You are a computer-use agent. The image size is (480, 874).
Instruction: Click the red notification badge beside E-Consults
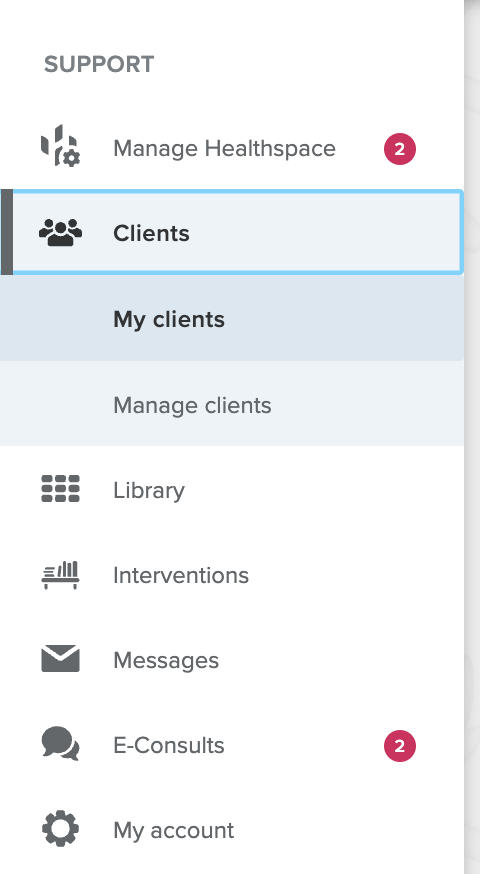(x=400, y=746)
